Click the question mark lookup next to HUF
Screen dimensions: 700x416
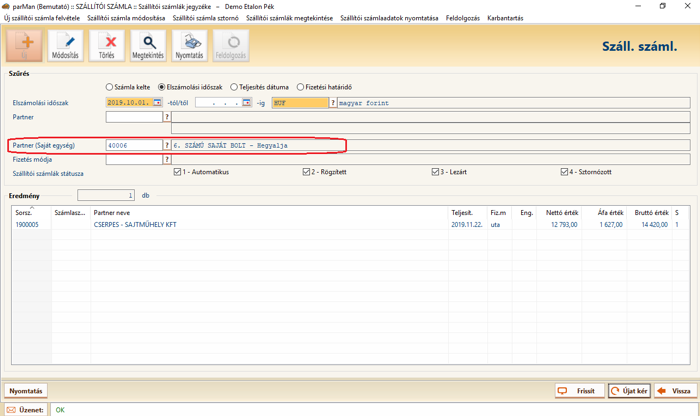(x=333, y=103)
